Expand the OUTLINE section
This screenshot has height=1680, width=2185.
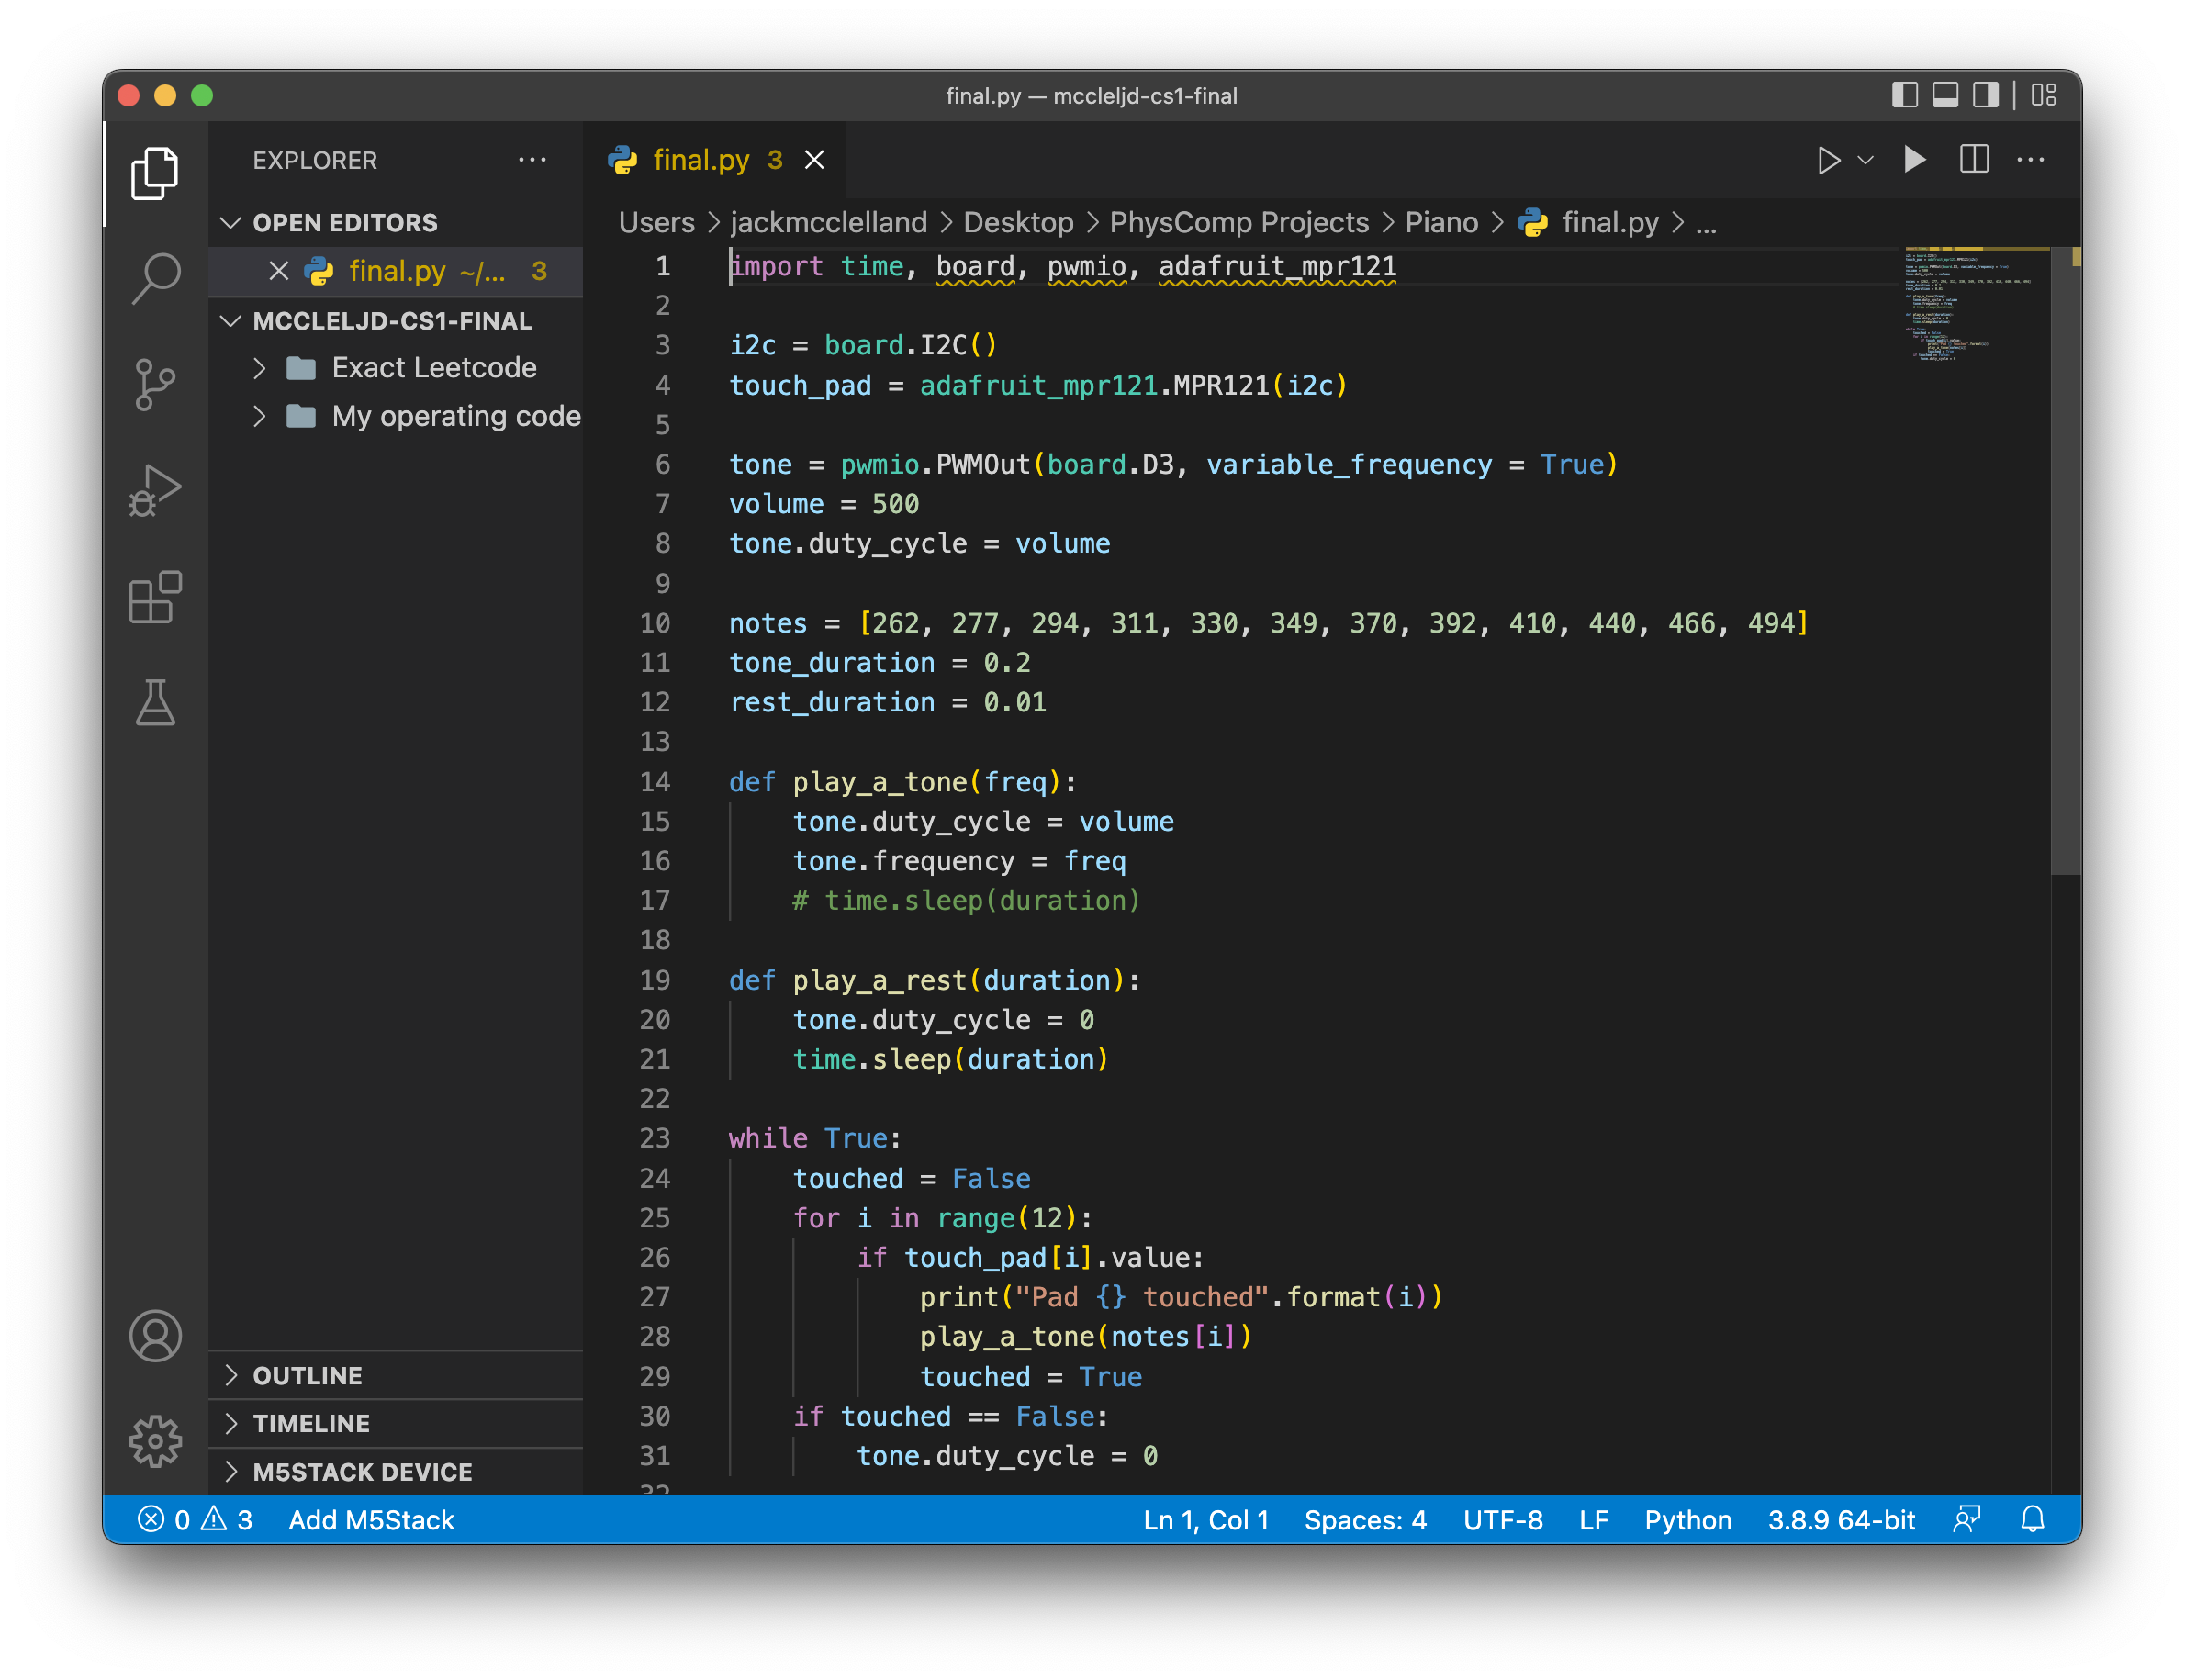point(307,1375)
